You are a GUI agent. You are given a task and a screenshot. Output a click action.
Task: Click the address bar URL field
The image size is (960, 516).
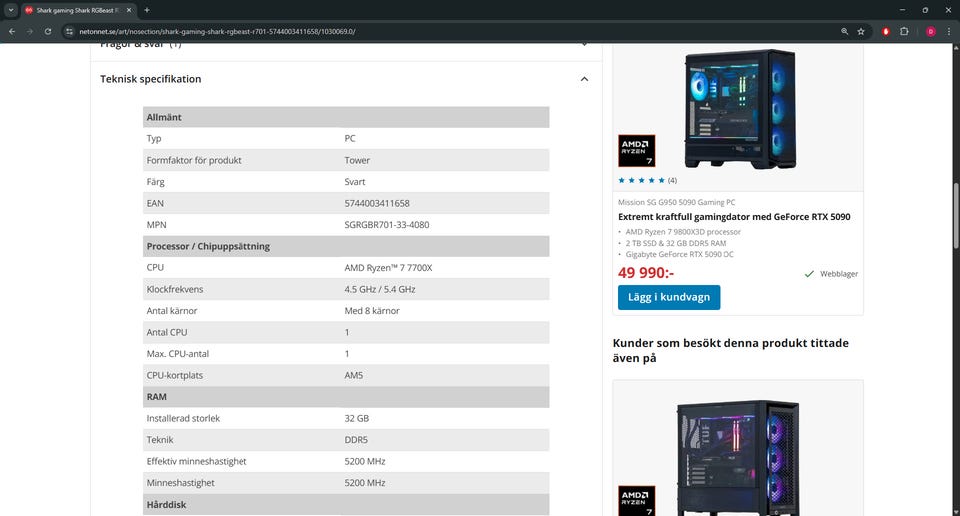coord(453,31)
